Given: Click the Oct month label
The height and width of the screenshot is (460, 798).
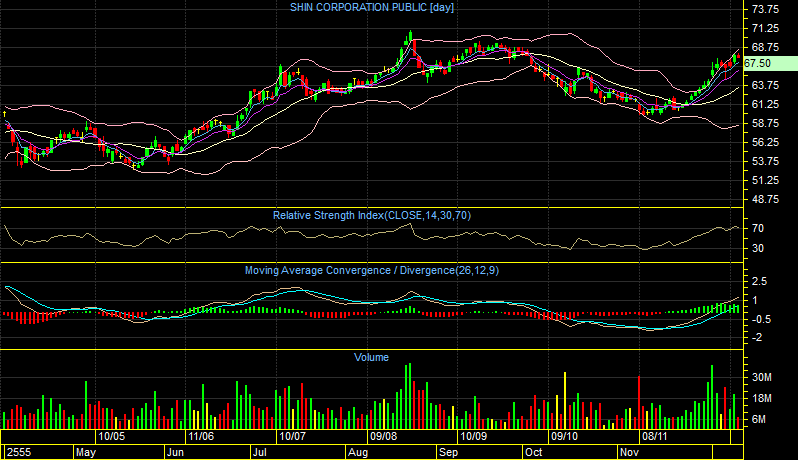Looking at the screenshot, I should (533, 452).
